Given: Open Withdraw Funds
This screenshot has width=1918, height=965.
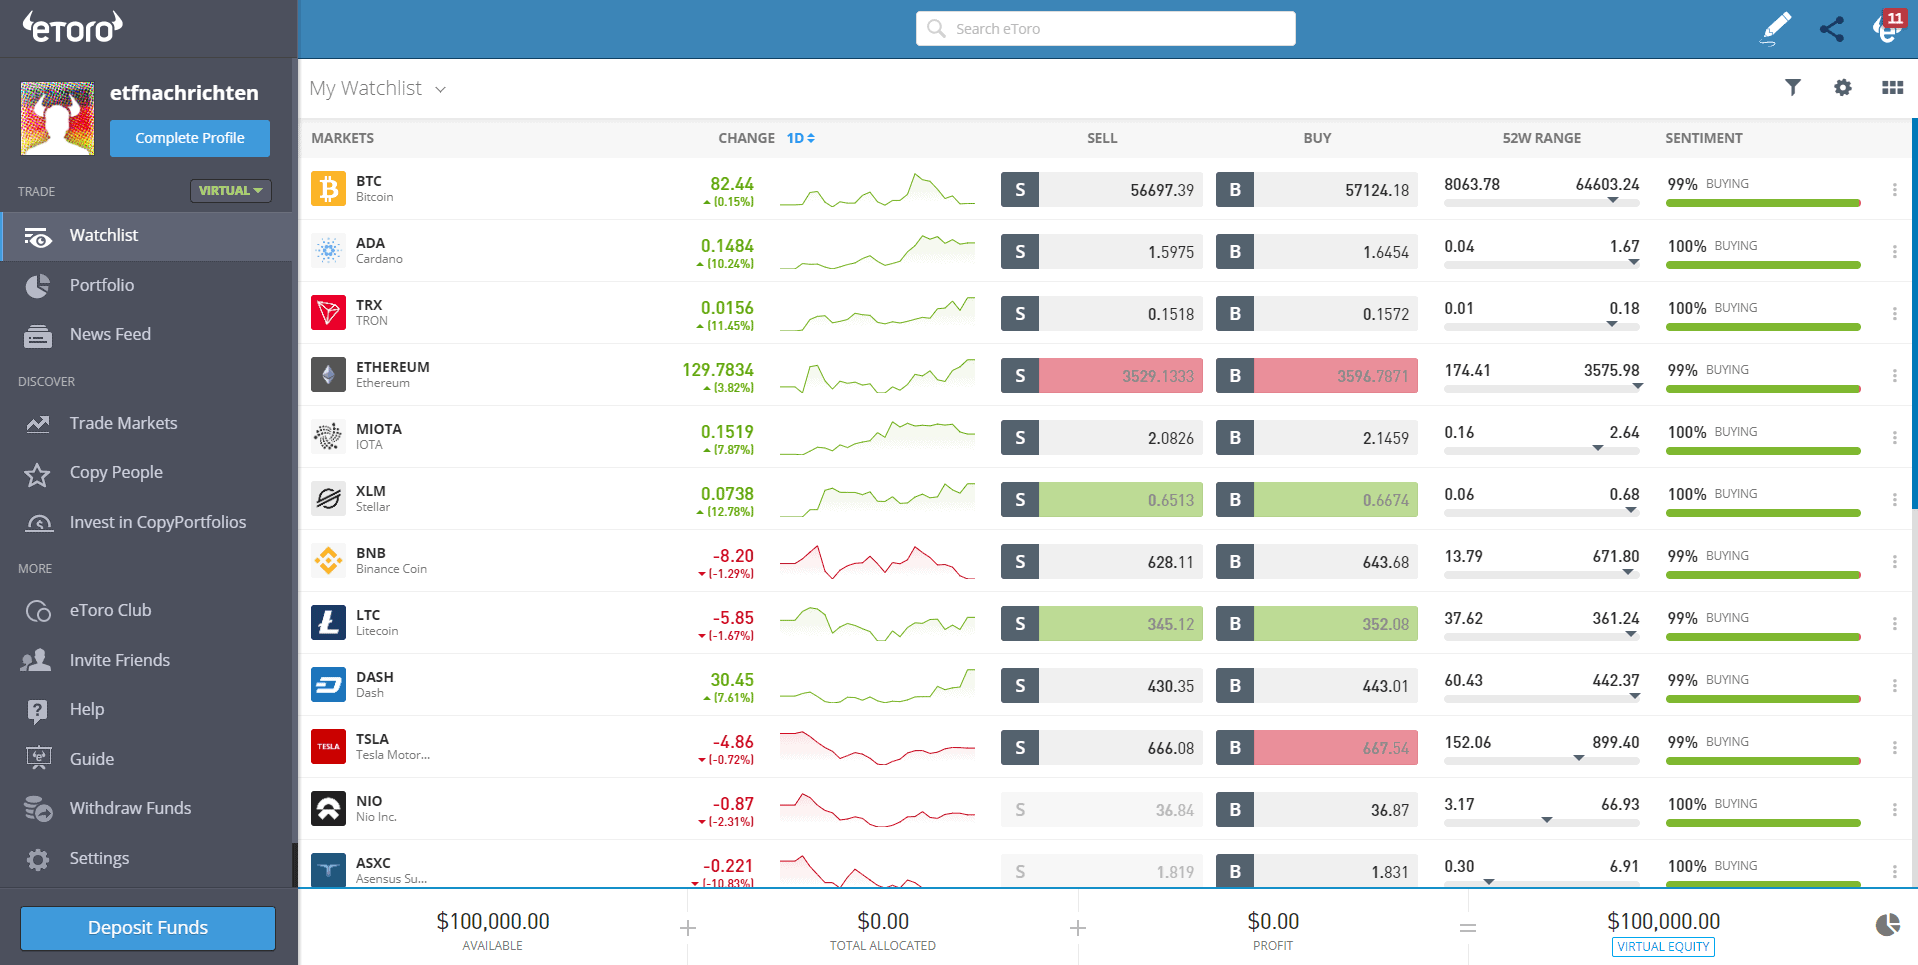Looking at the screenshot, I should (x=148, y=808).
